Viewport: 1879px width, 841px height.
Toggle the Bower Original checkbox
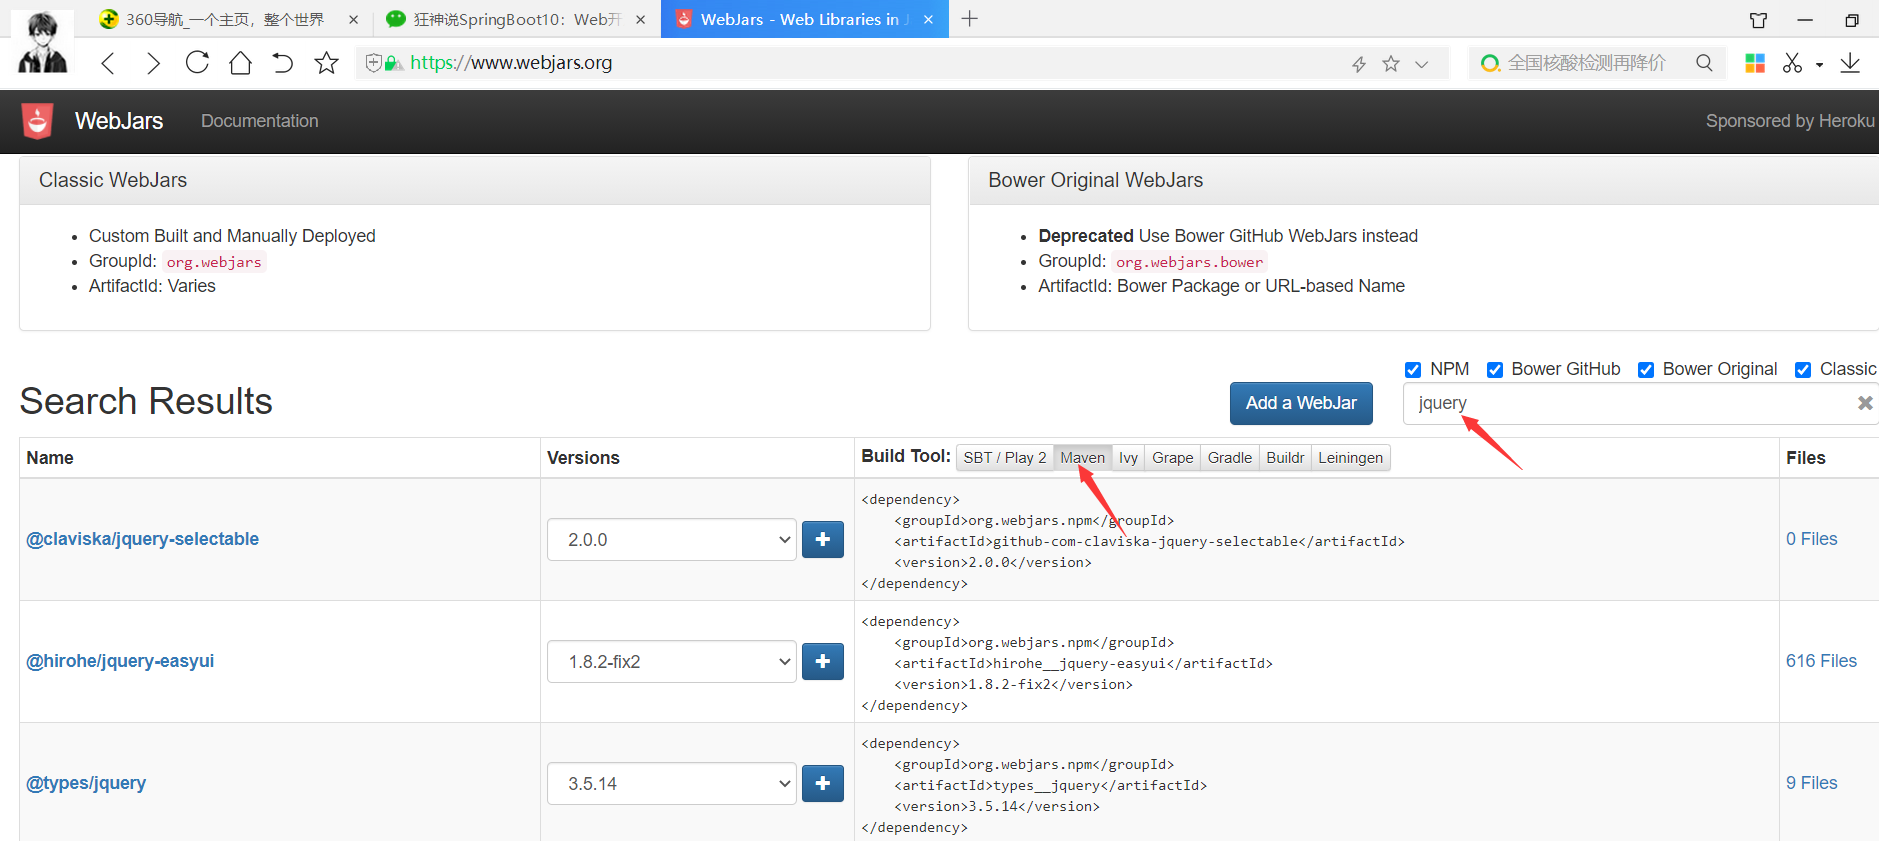coord(1646,370)
